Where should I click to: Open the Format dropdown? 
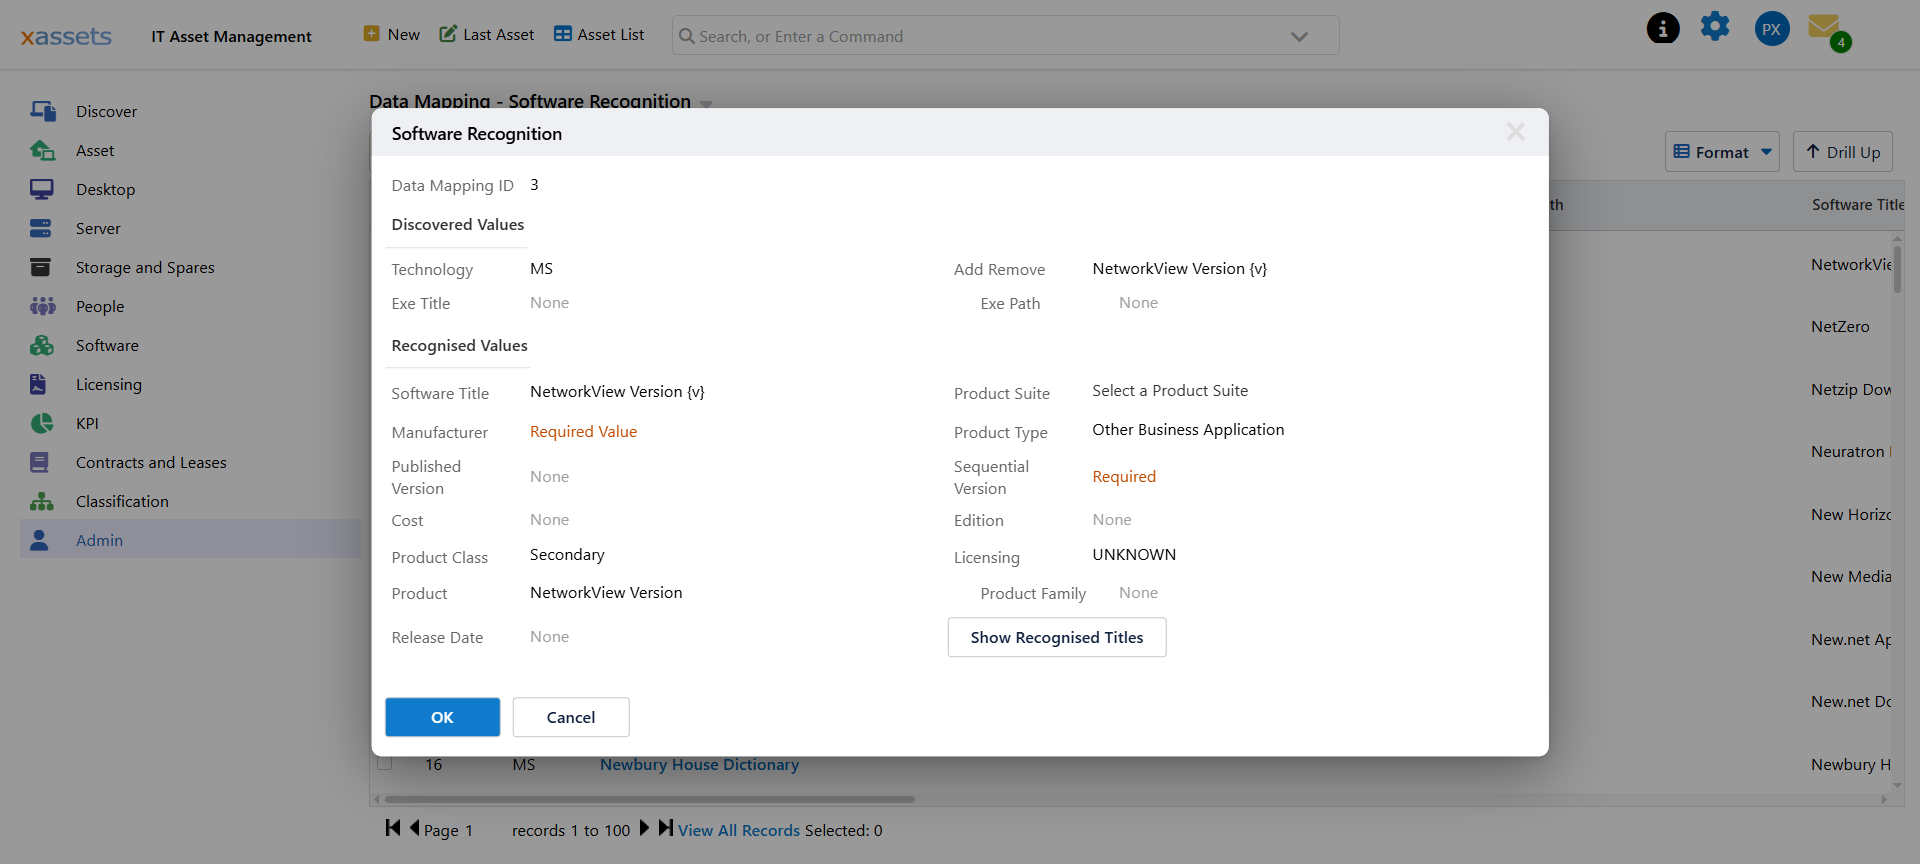1722,152
